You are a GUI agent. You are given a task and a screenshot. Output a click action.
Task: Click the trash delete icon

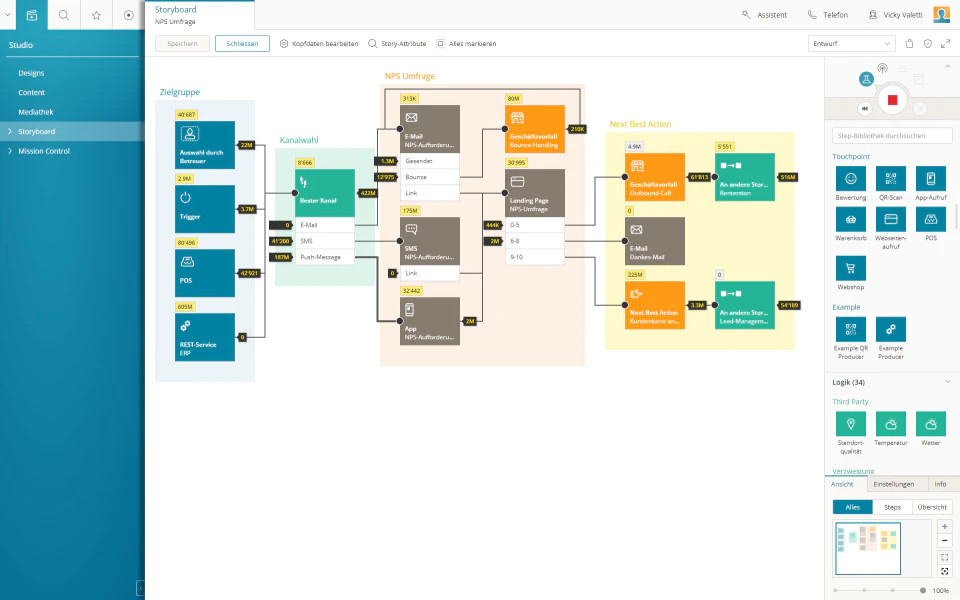[910, 43]
